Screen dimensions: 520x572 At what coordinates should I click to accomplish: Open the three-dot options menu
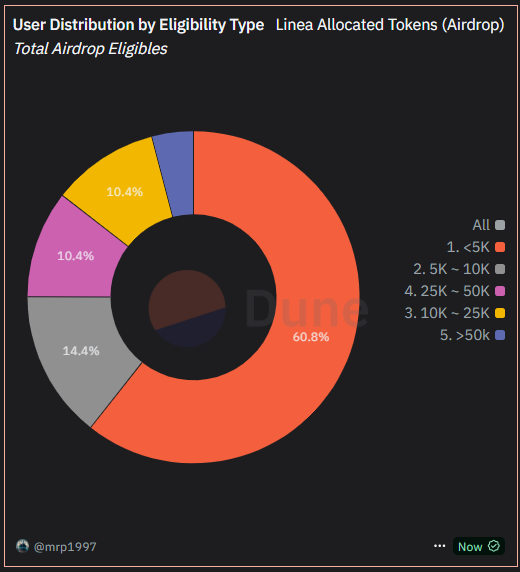tap(439, 546)
